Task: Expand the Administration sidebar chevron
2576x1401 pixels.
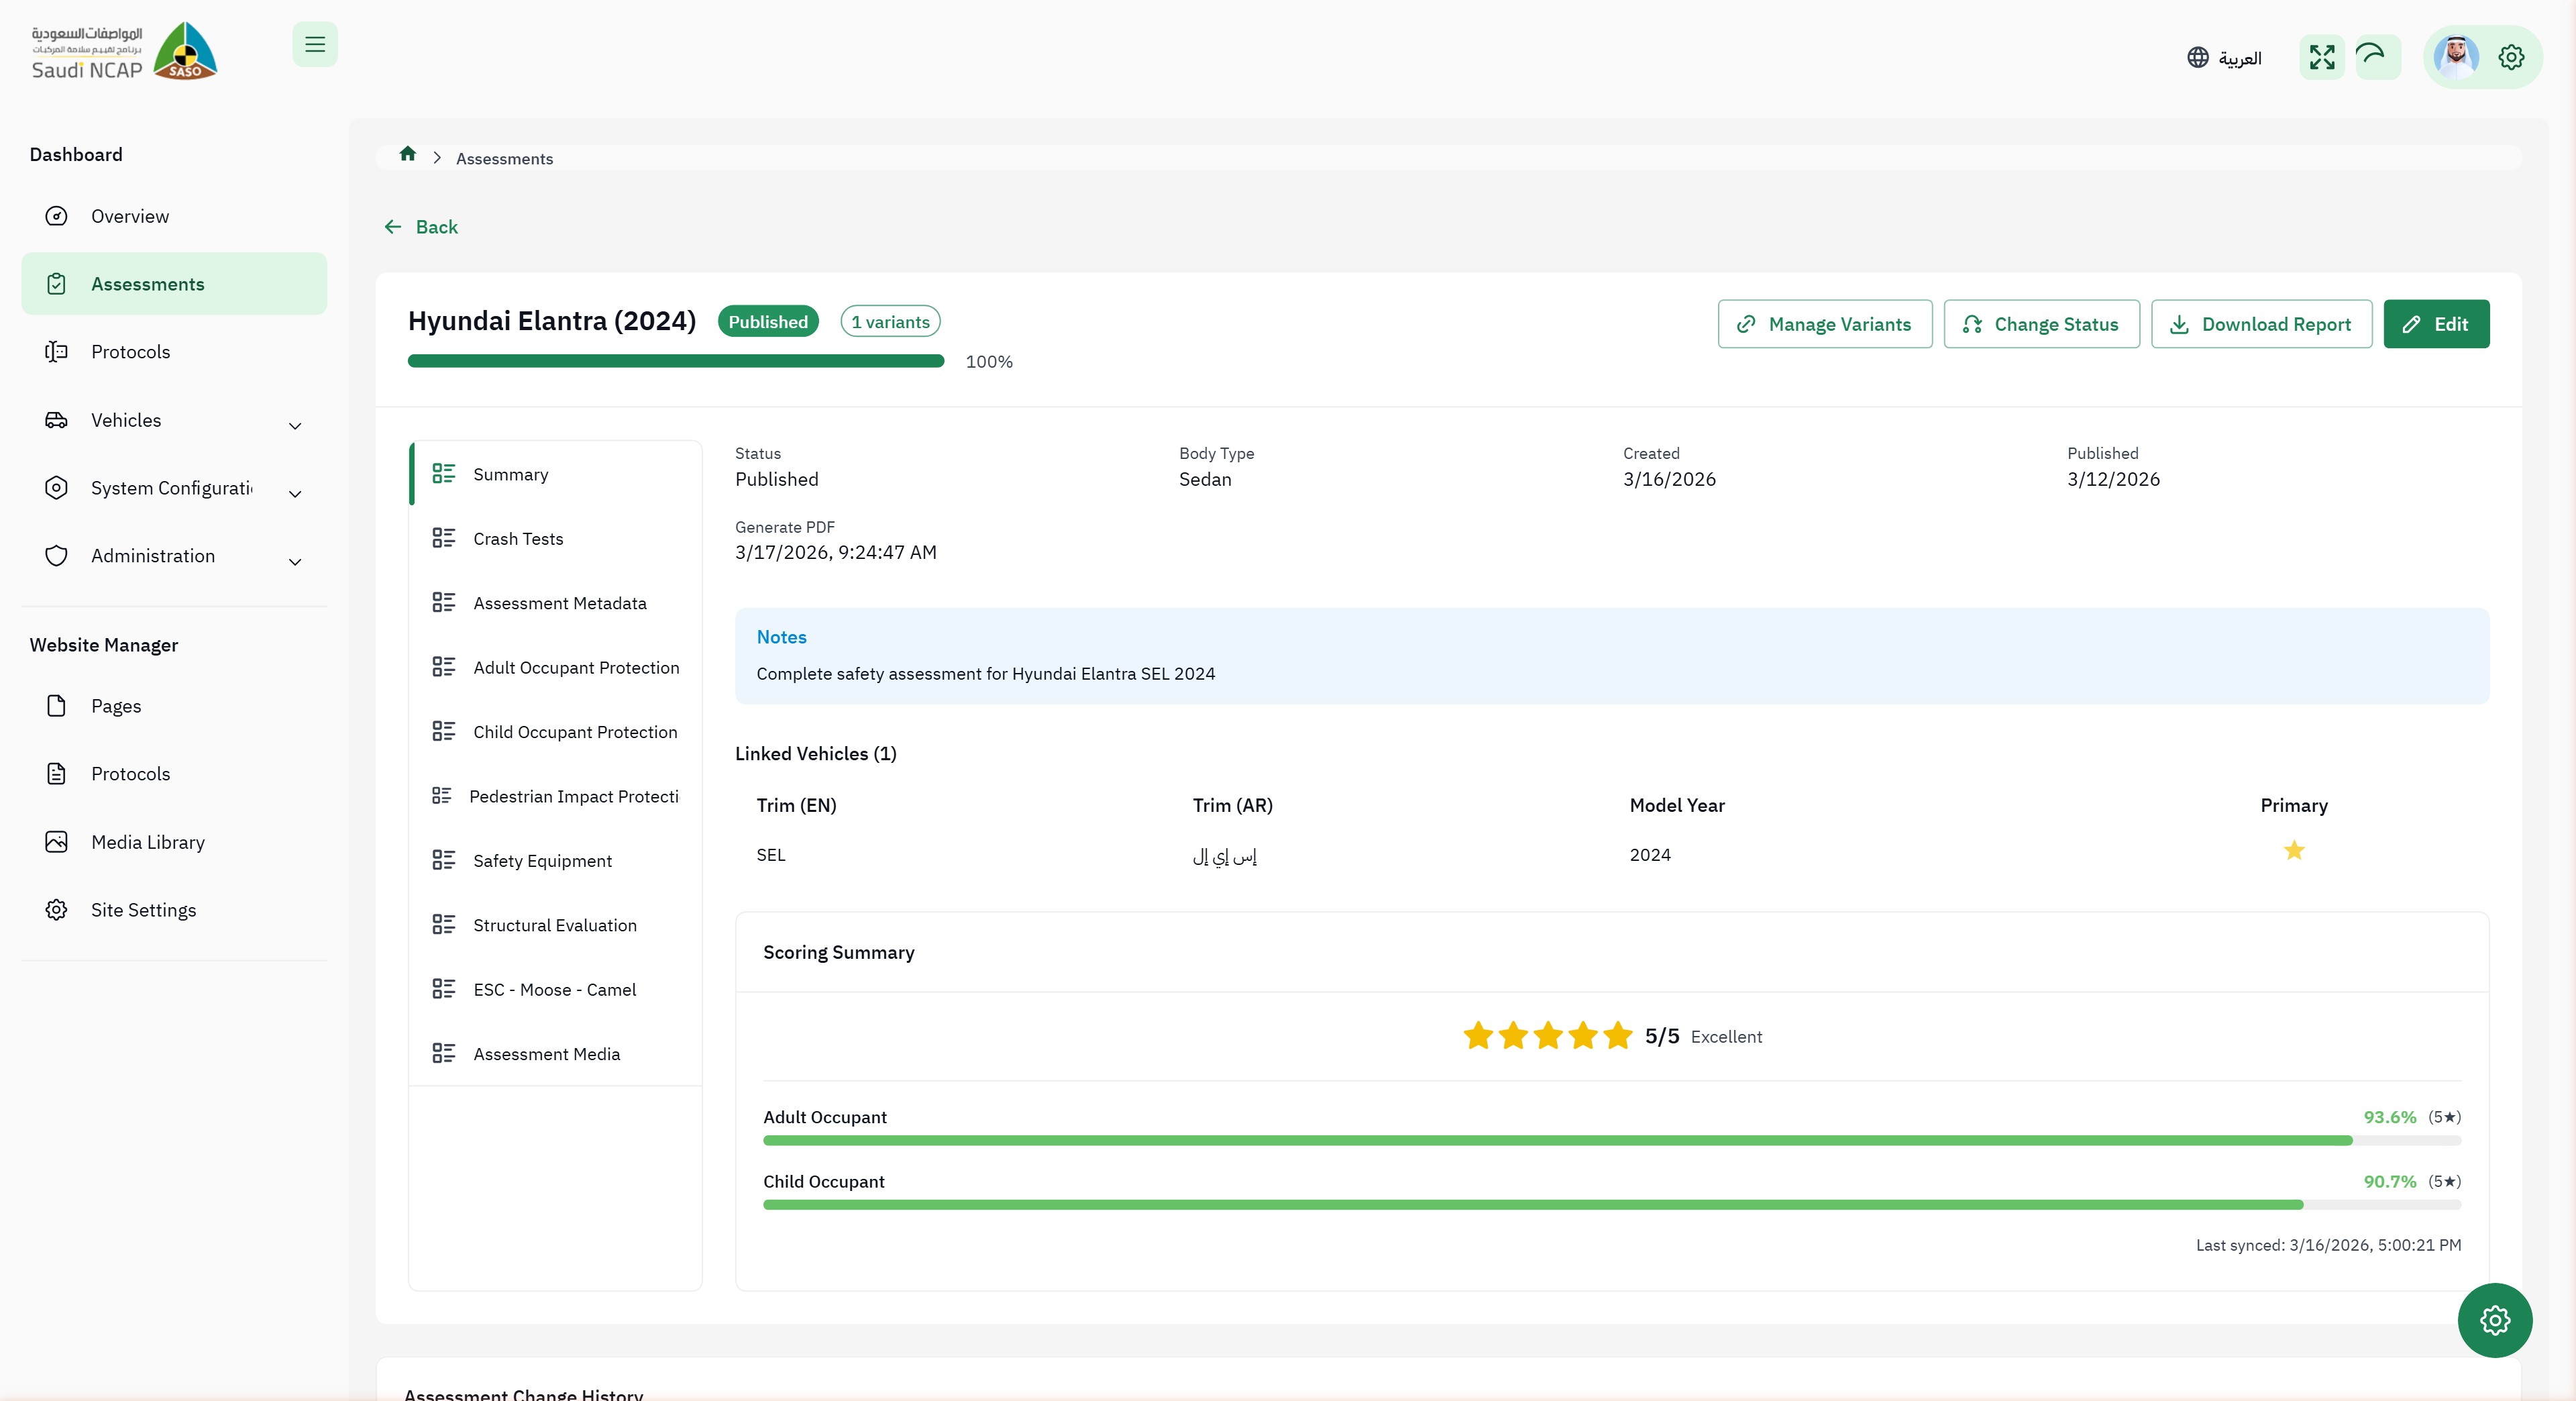Action: pos(295,561)
